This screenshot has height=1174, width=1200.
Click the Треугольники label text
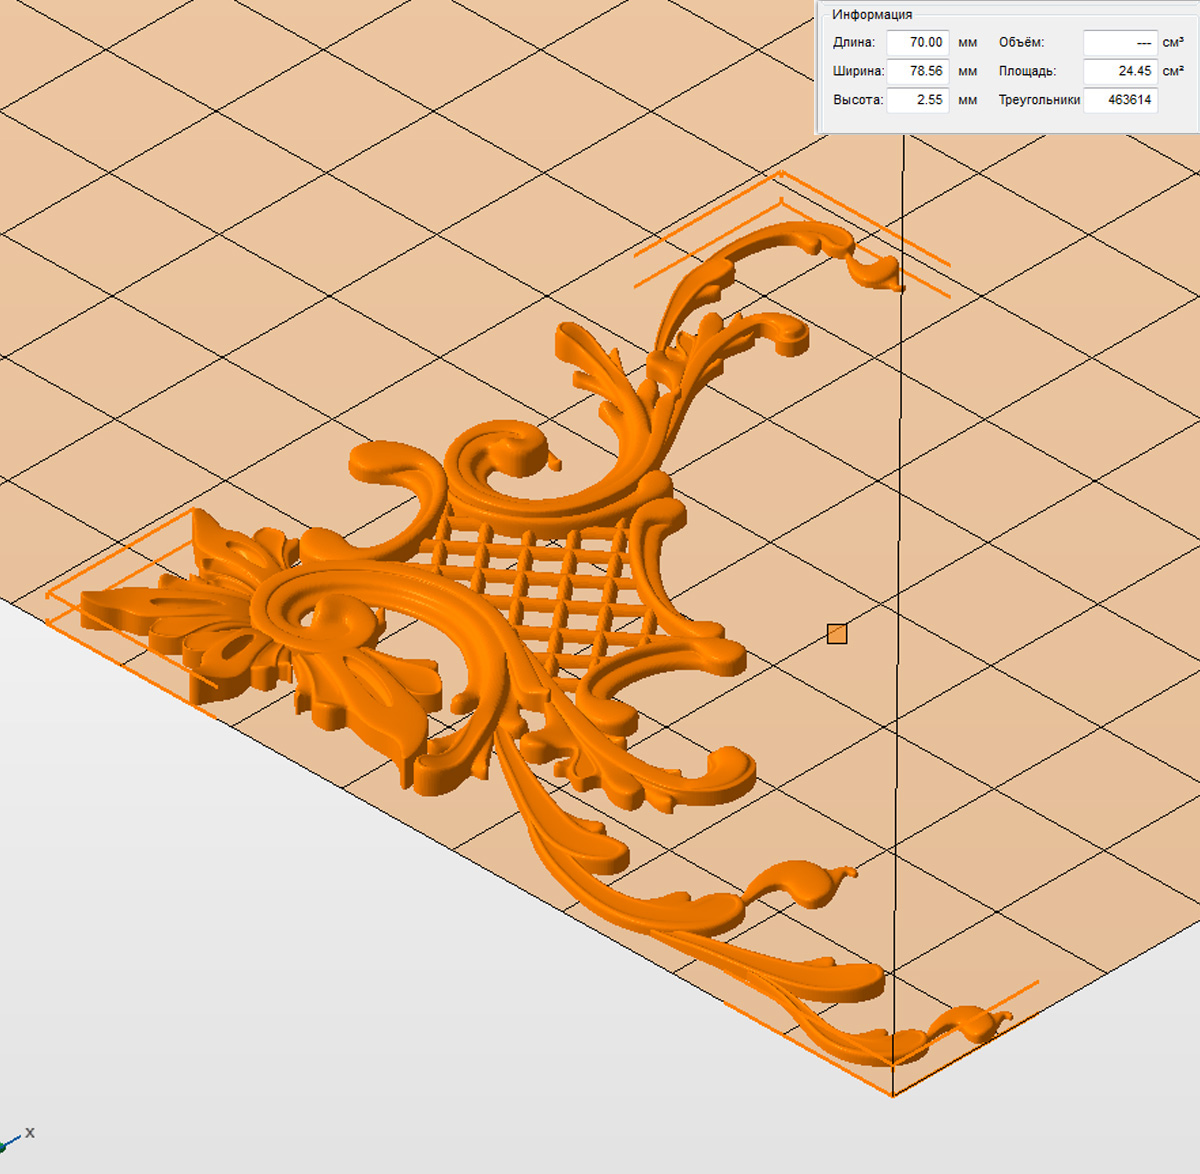point(1039,100)
